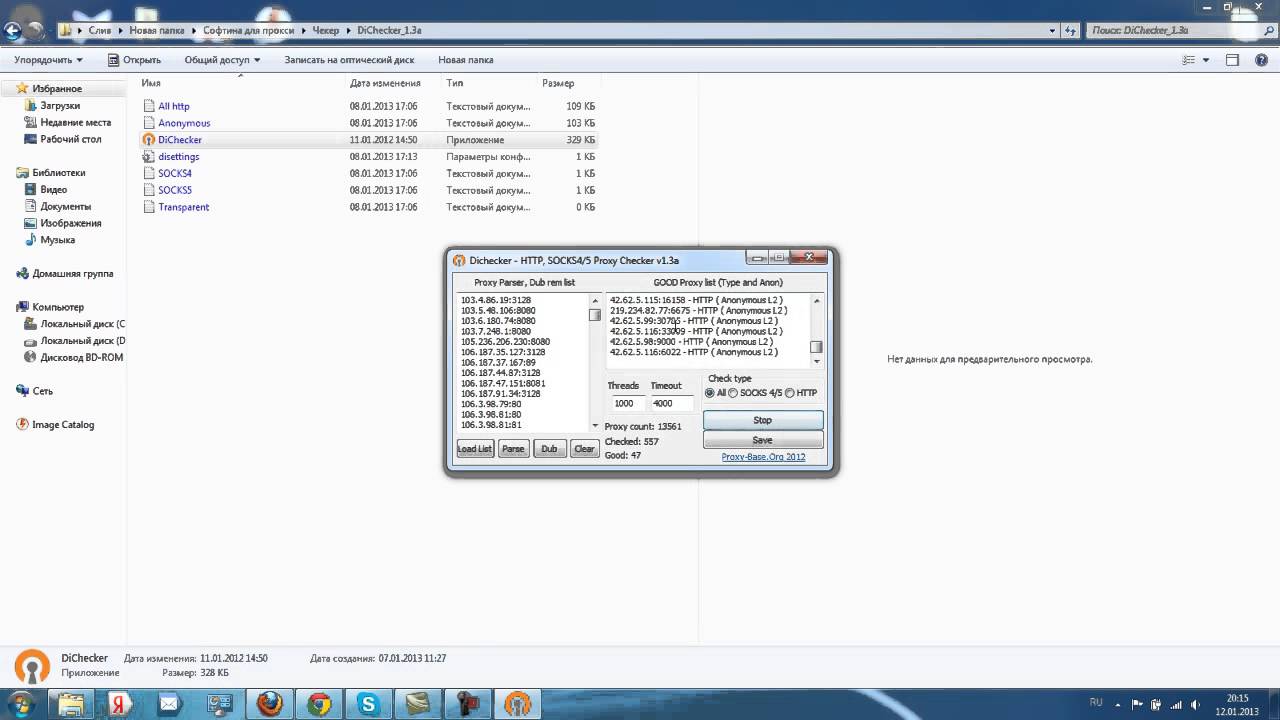Click the GOOD proxy list scrollbar thumb
Screen dimensions: 1280x720
pos(816,347)
